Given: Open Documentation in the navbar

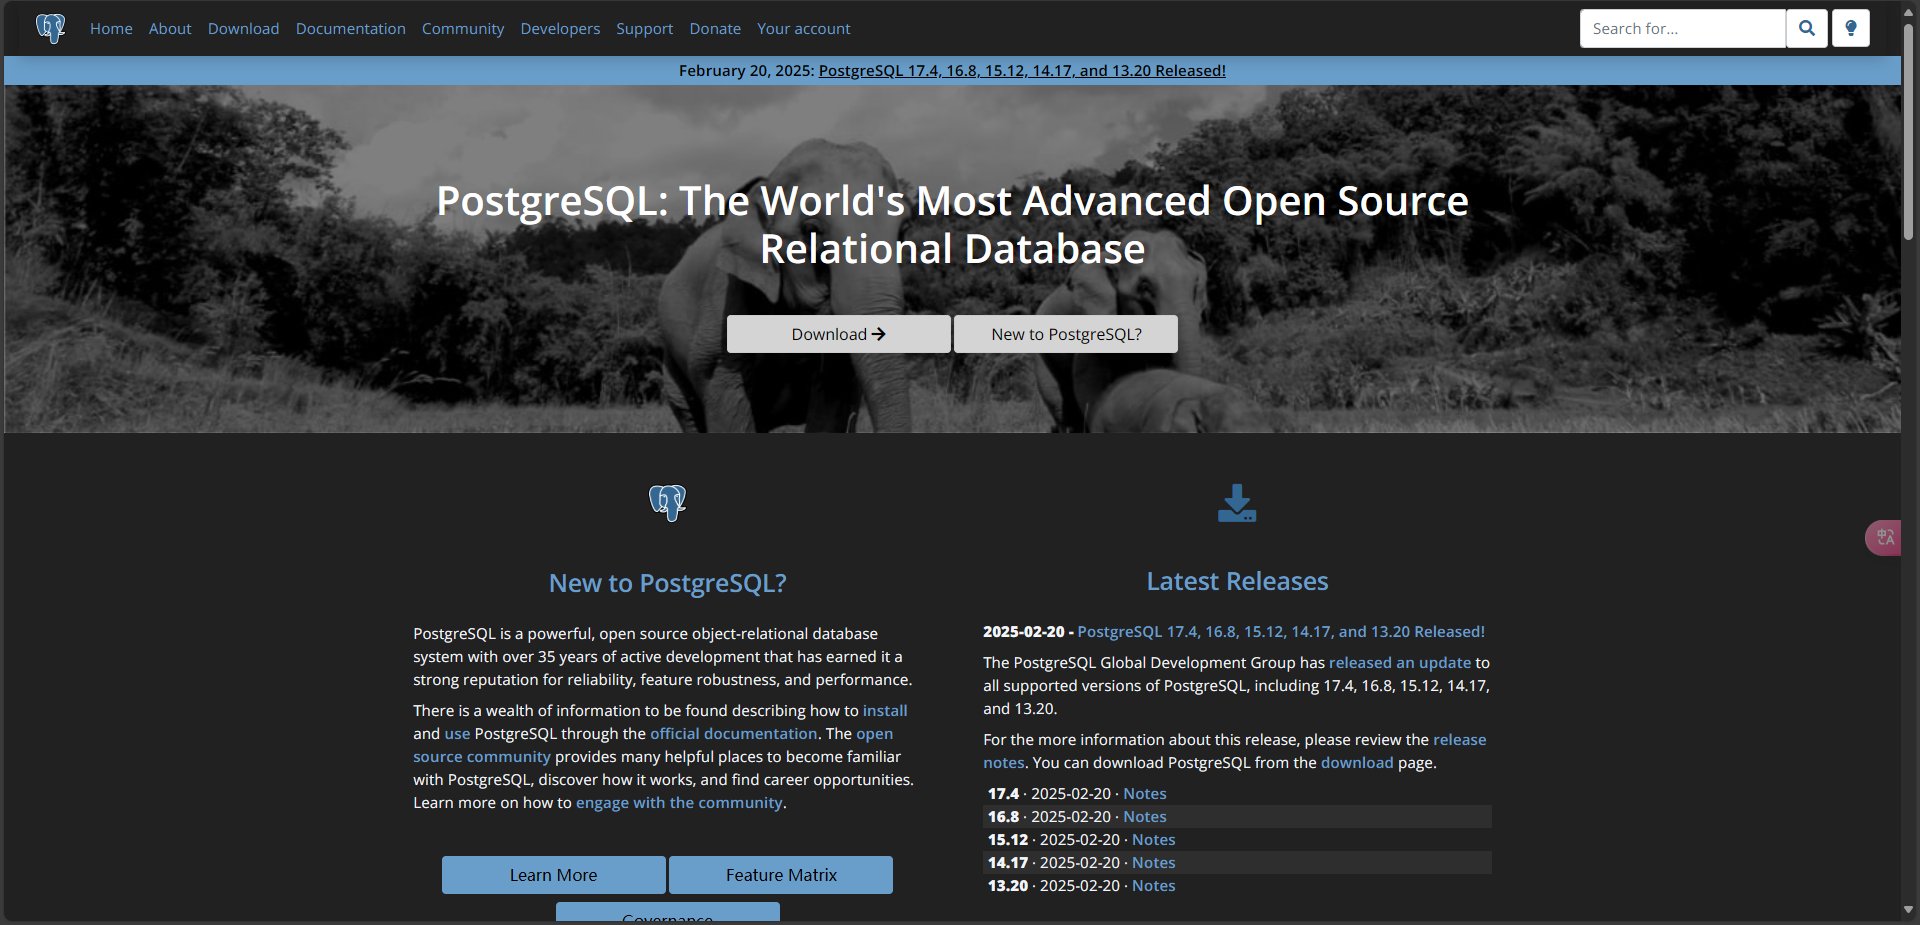Looking at the screenshot, I should (x=351, y=29).
